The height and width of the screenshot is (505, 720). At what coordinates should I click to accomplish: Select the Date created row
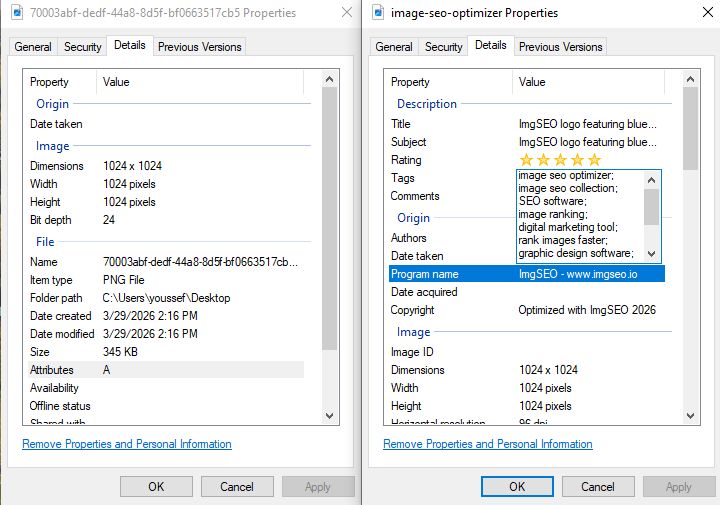click(x=166, y=316)
